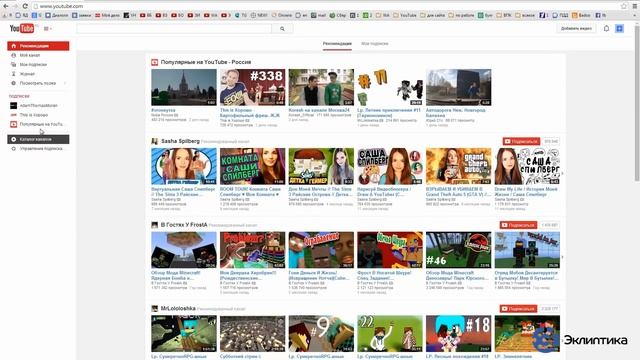Open the #18 thumbnail in MrLololoshka row

point(458,333)
